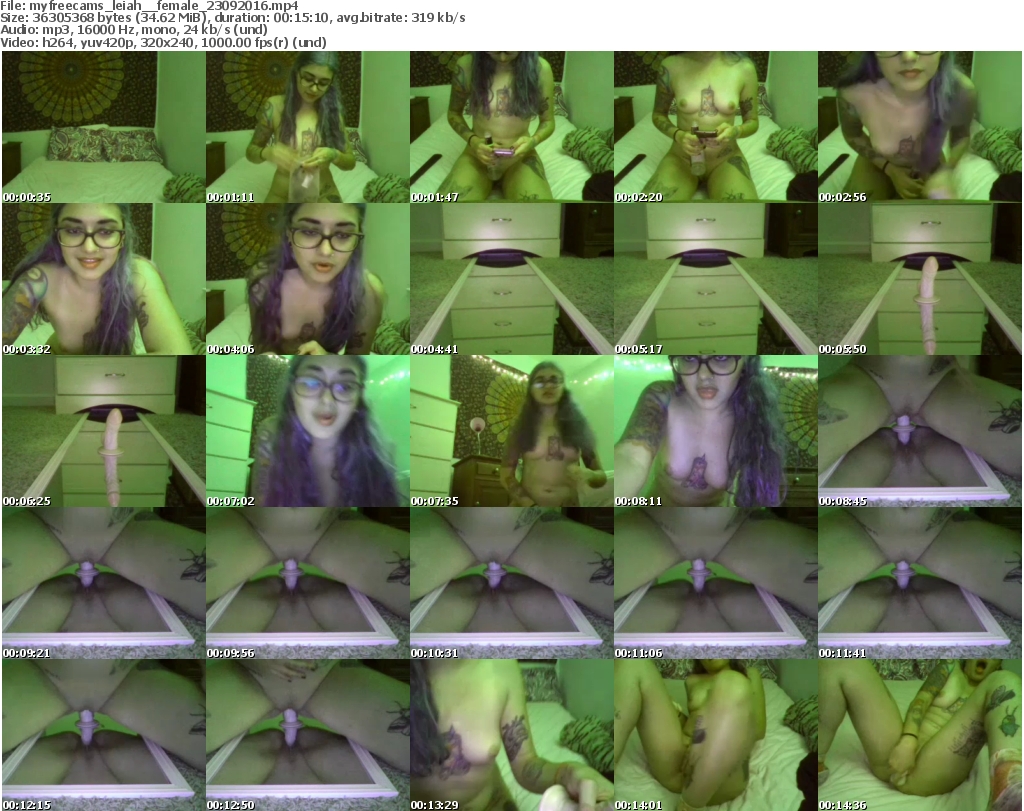Pick the frame stamped 00:07:02
This screenshot has width=1024, height=811.
(x=308, y=431)
